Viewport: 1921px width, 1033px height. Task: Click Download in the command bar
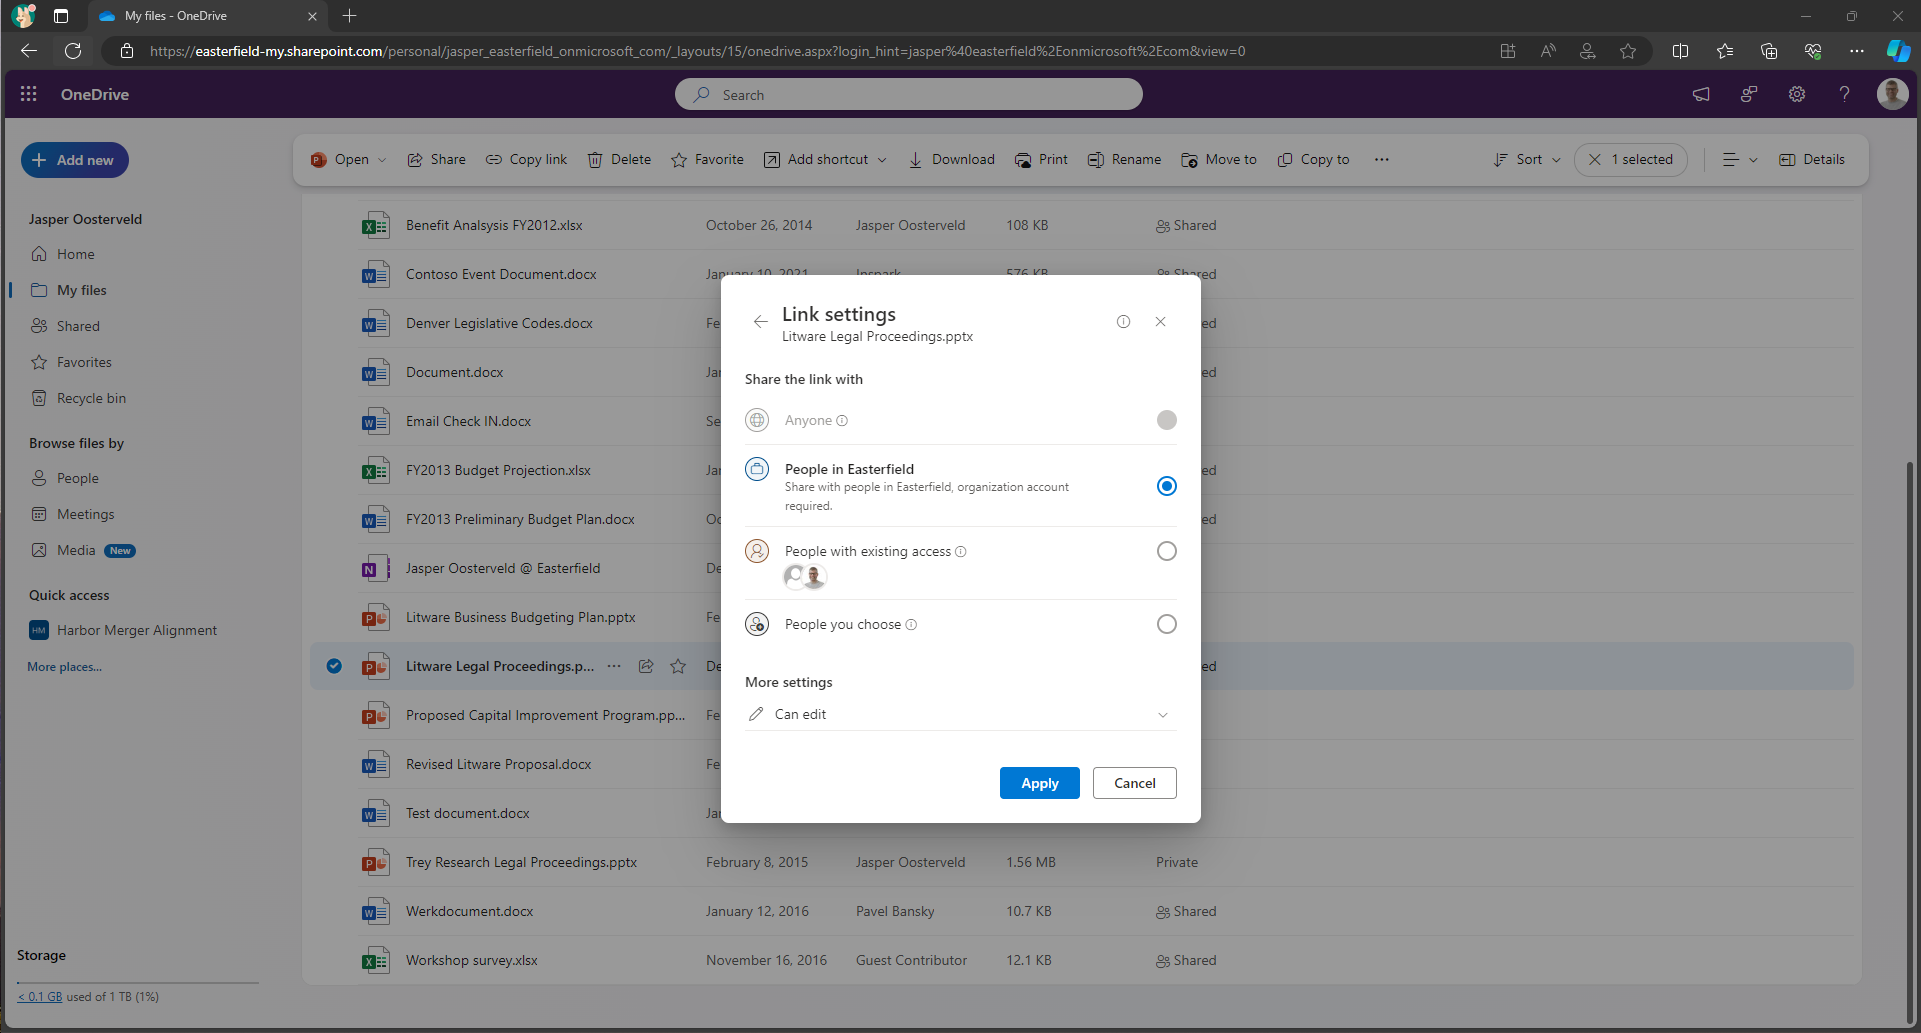pos(951,159)
